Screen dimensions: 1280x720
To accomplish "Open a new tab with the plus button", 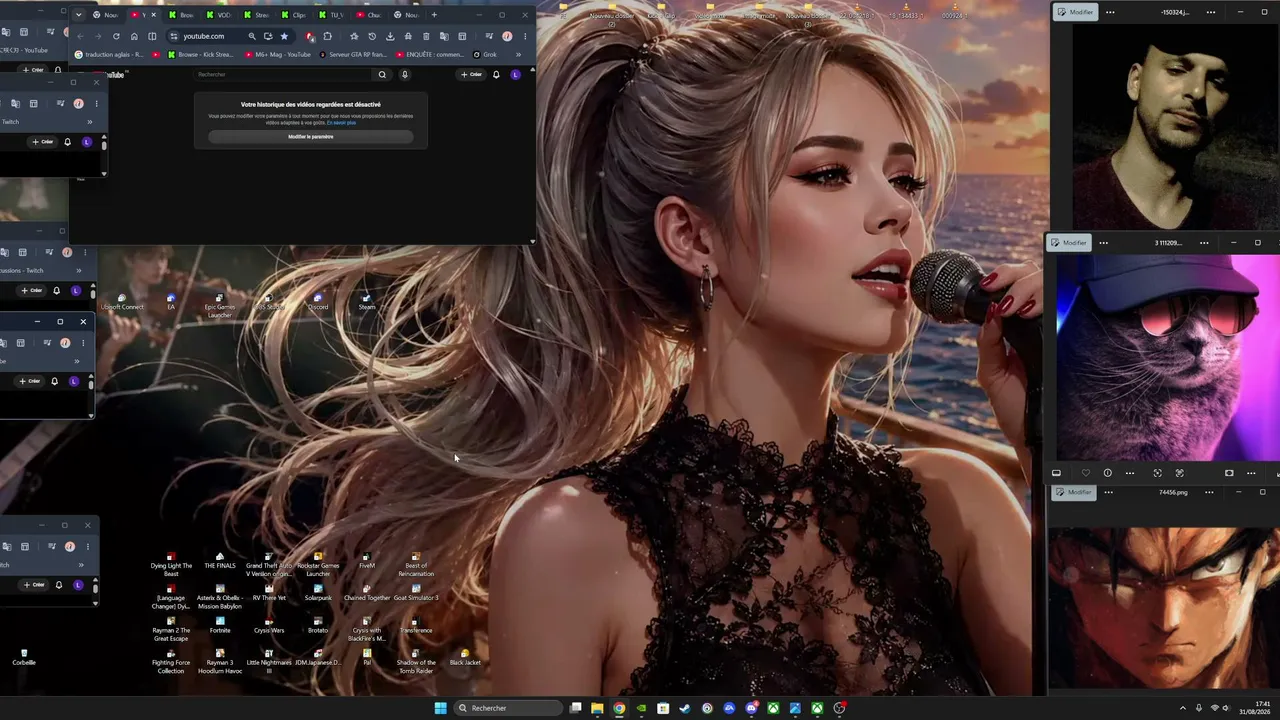I will tap(434, 15).
